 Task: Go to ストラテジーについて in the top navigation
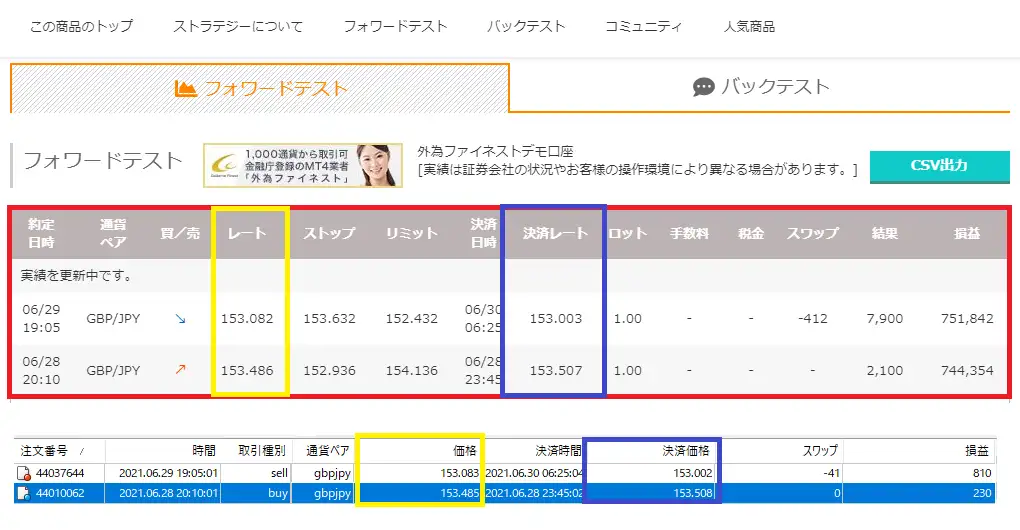coord(238,26)
